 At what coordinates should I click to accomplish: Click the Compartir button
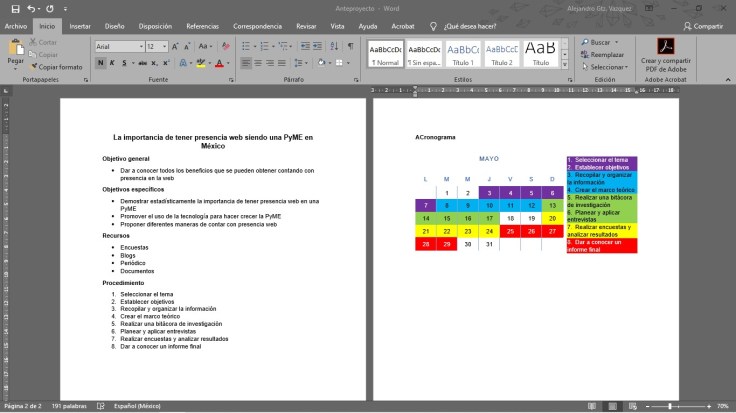click(x=703, y=26)
